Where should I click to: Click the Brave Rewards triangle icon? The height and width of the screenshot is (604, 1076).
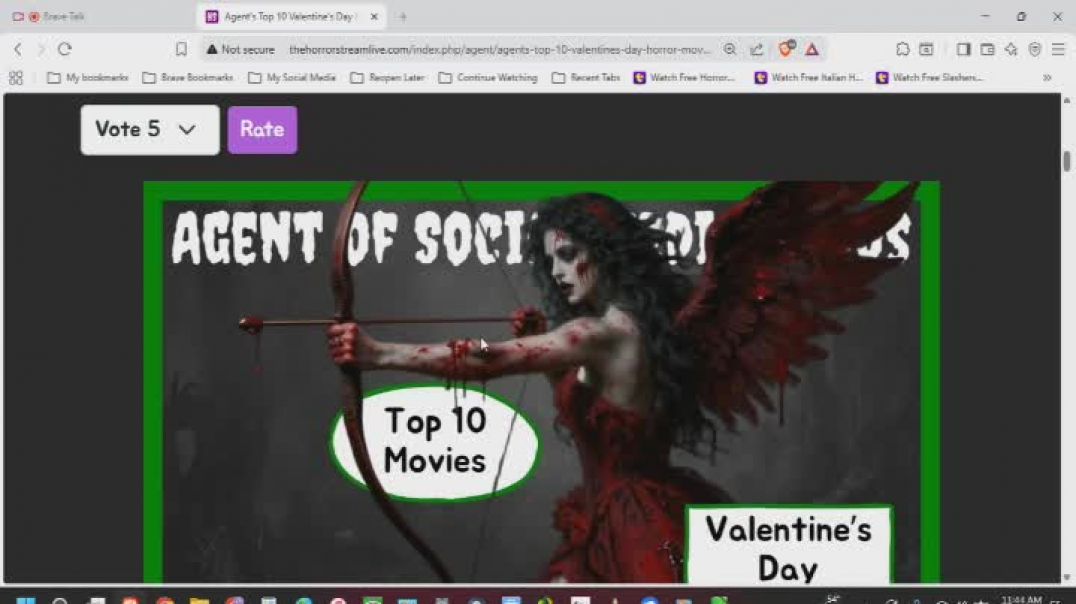[x=812, y=49]
